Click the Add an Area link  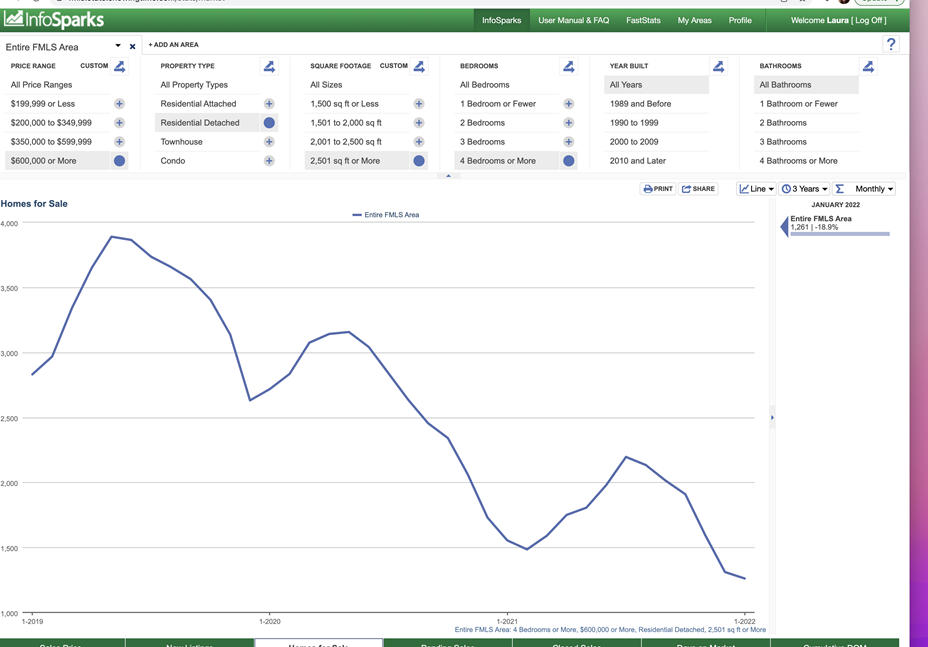174,45
